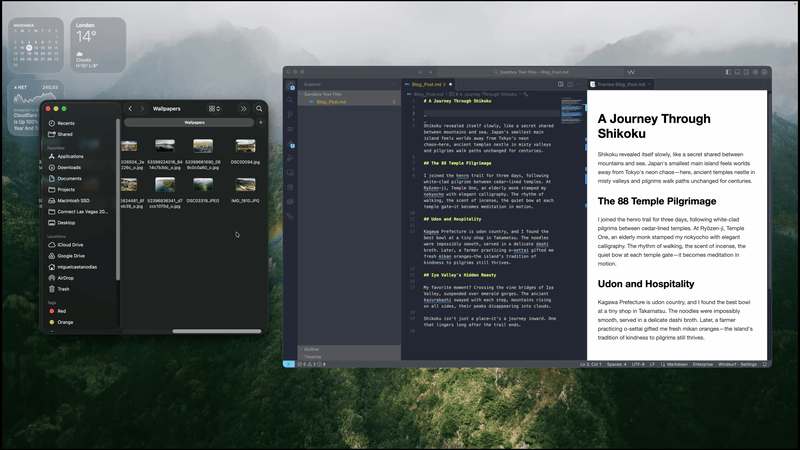Click the remote connection indicator in the status bar
800x450 pixels.
click(x=289, y=364)
